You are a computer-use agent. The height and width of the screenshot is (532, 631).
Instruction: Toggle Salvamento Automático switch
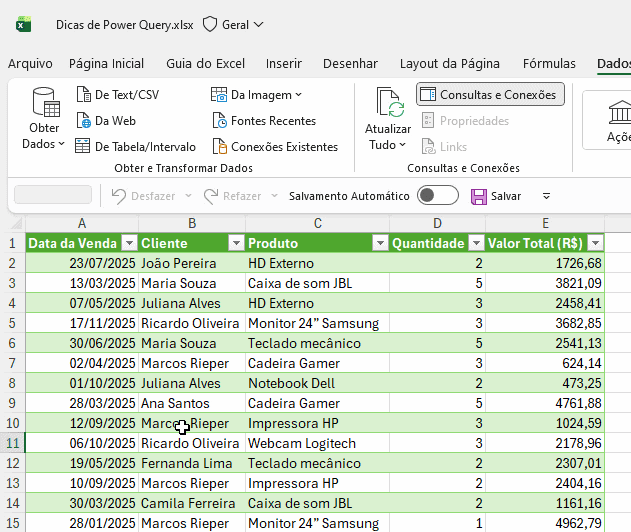click(437, 196)
